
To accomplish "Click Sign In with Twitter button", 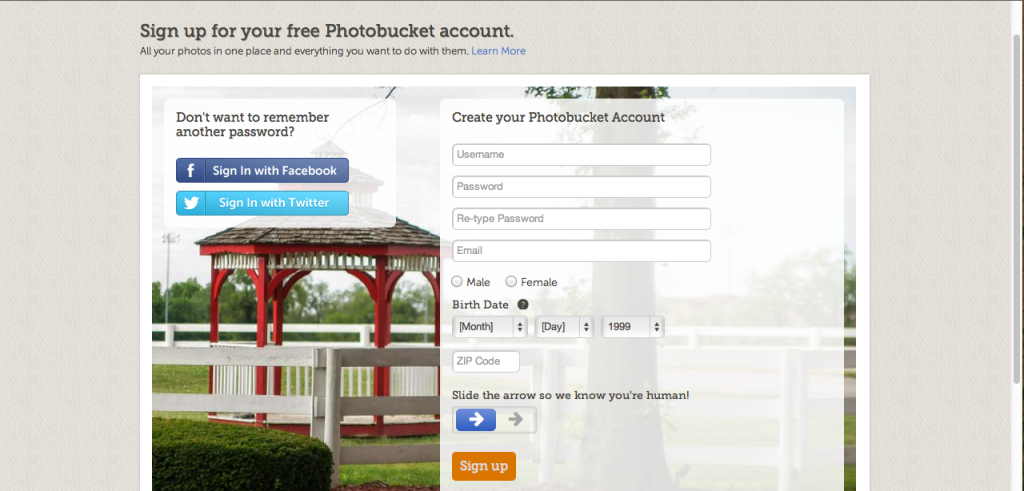I will pos(263,203).
